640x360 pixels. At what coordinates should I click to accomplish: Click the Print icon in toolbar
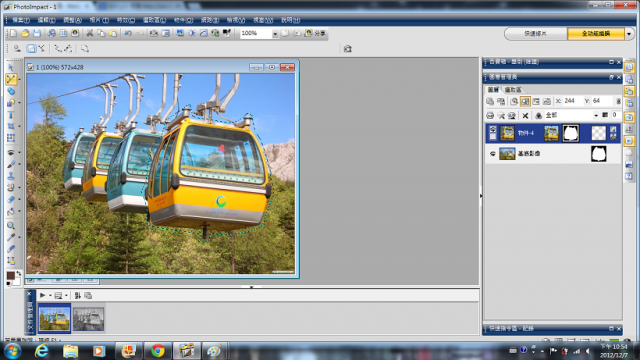[51, 33]
